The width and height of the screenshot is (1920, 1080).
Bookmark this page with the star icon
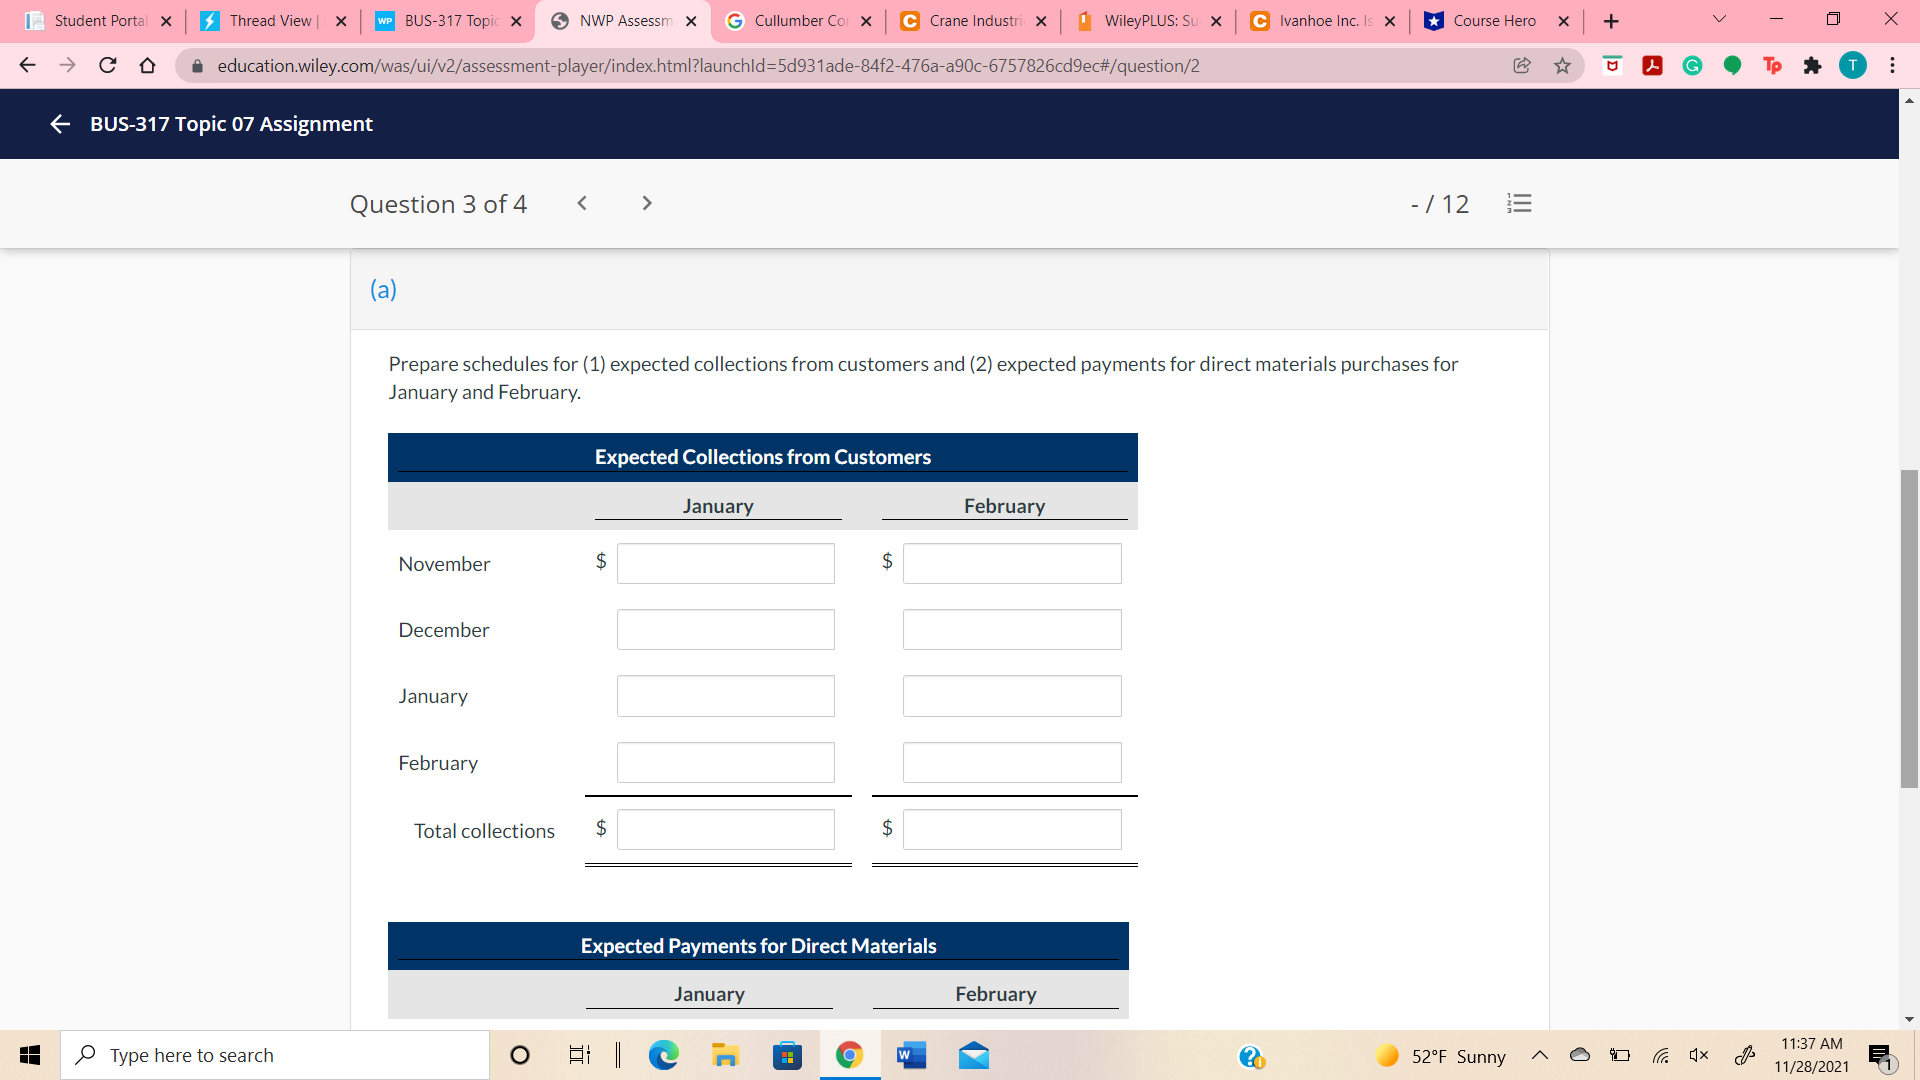pos(1562,66)
